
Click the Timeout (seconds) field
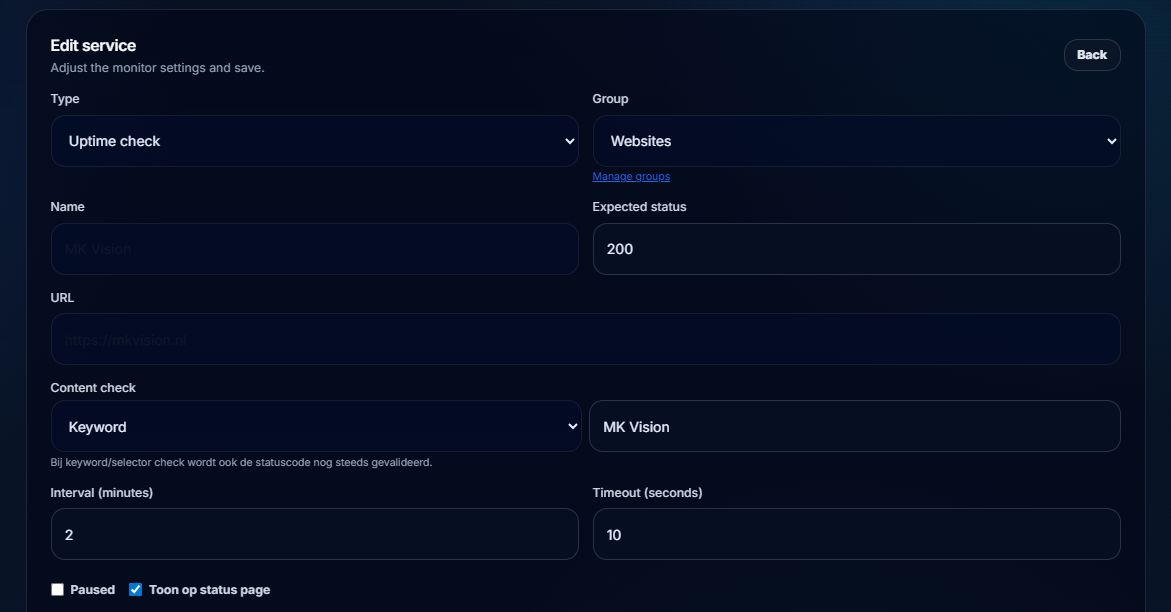click(x=857, y=534)
